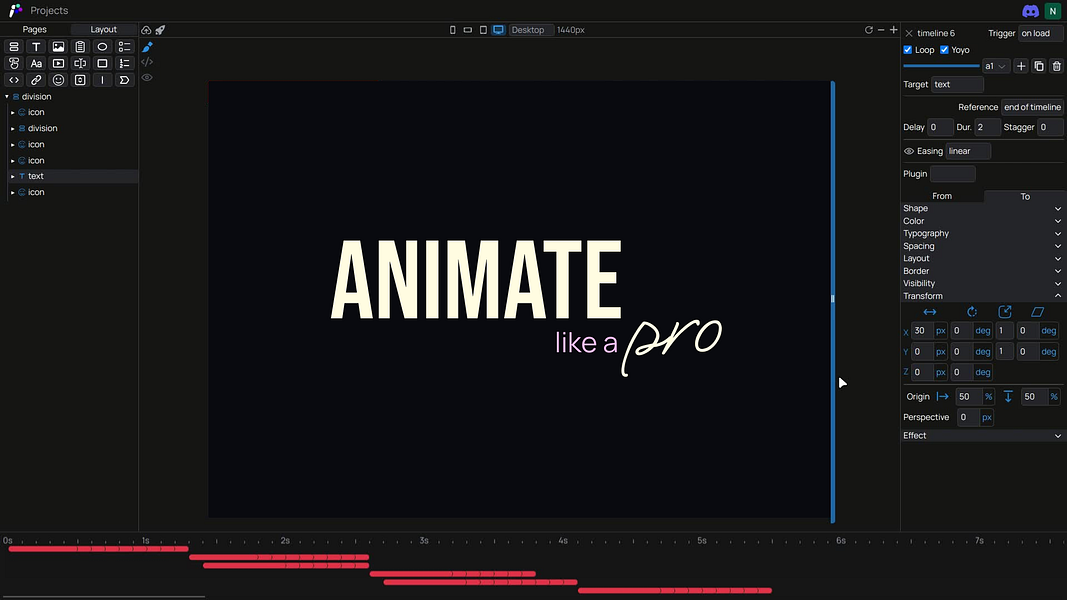
Task: Open the a1 animation dropdown
Action: [x=994, y=66]
